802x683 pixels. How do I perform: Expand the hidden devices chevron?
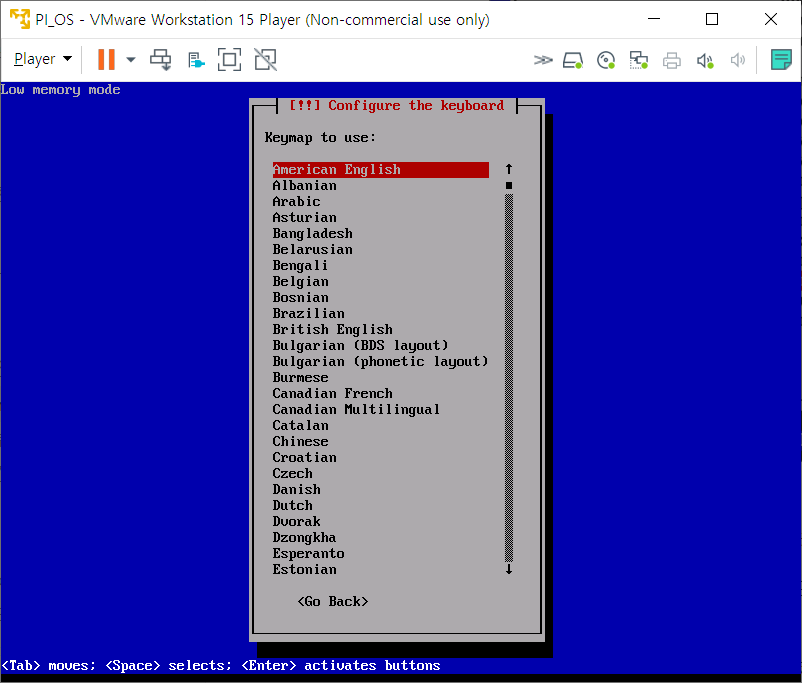coord(542,60)
